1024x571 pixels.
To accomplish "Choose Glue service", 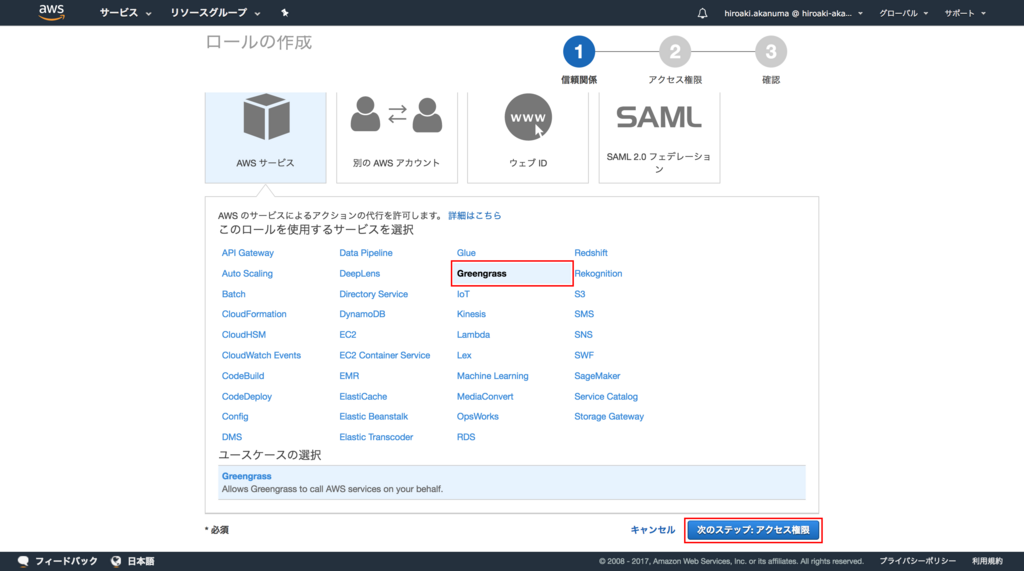I will (x=466, y=253).
